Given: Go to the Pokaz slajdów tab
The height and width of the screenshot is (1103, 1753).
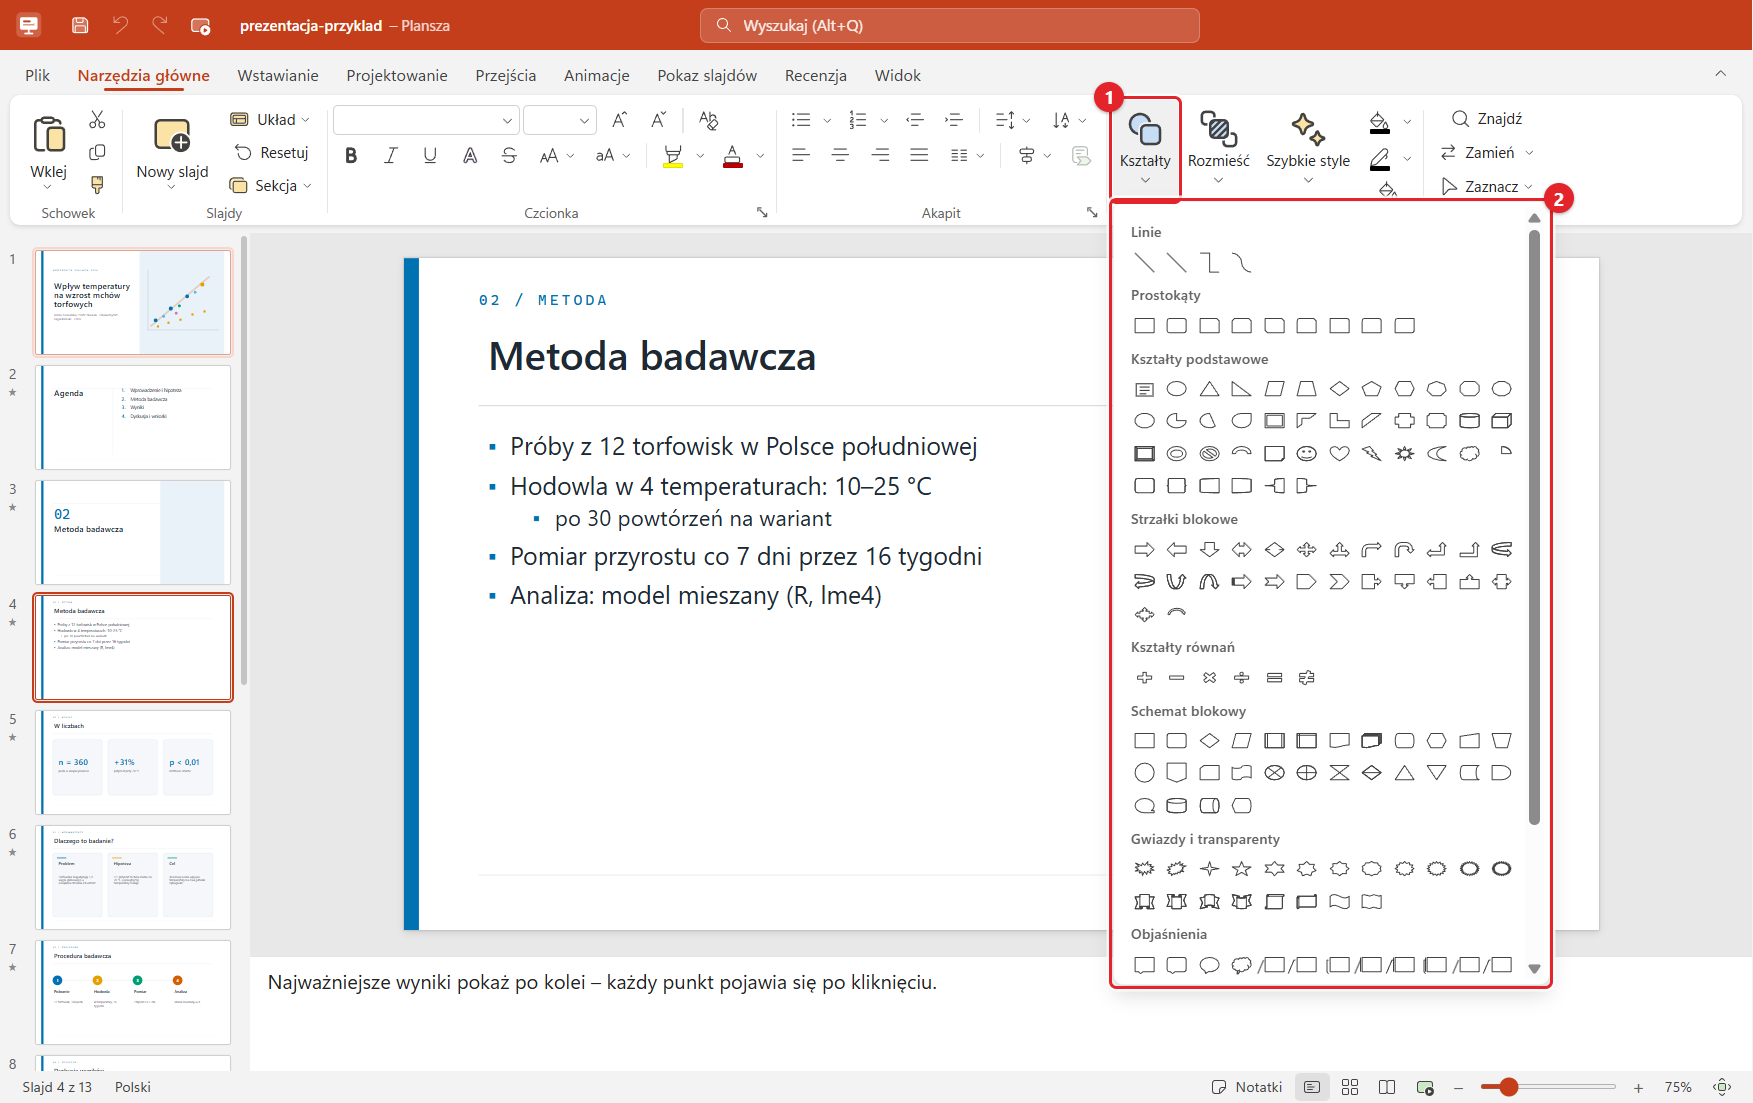Looking at the screenshot, I should (707, 75).
